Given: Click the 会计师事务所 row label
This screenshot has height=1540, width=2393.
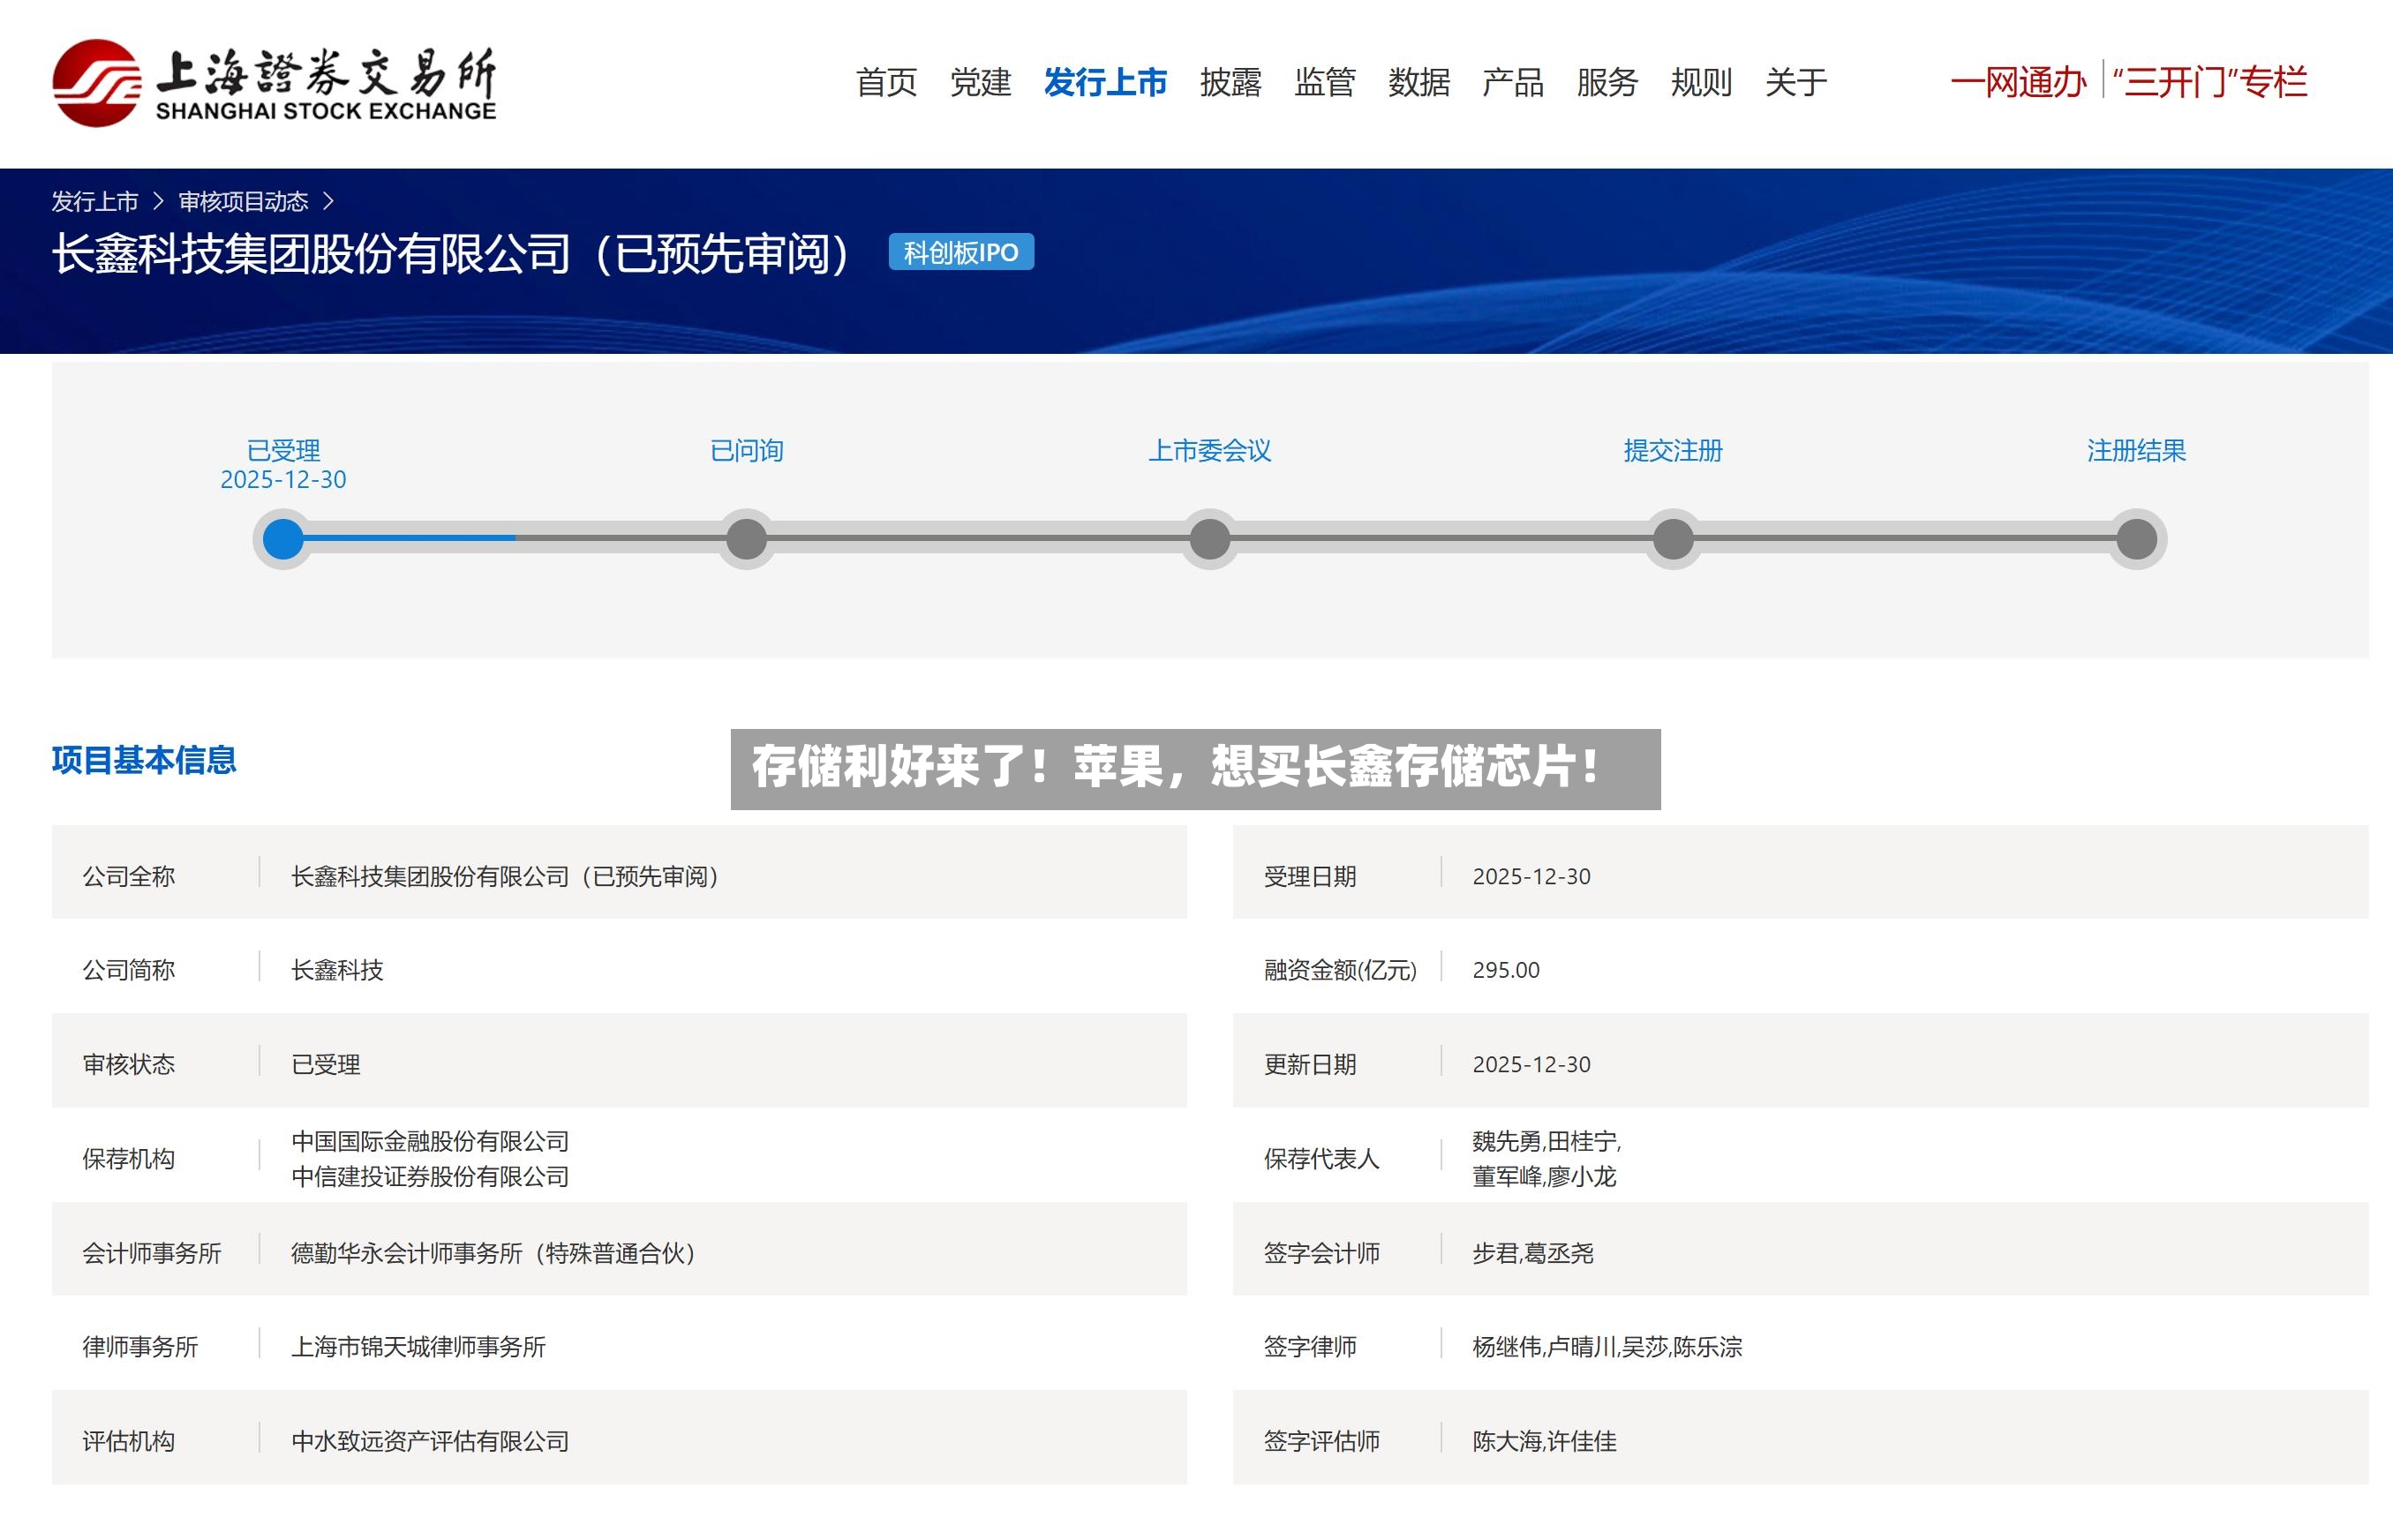Looking at the screenshot, I should [x=151, y=1253].
